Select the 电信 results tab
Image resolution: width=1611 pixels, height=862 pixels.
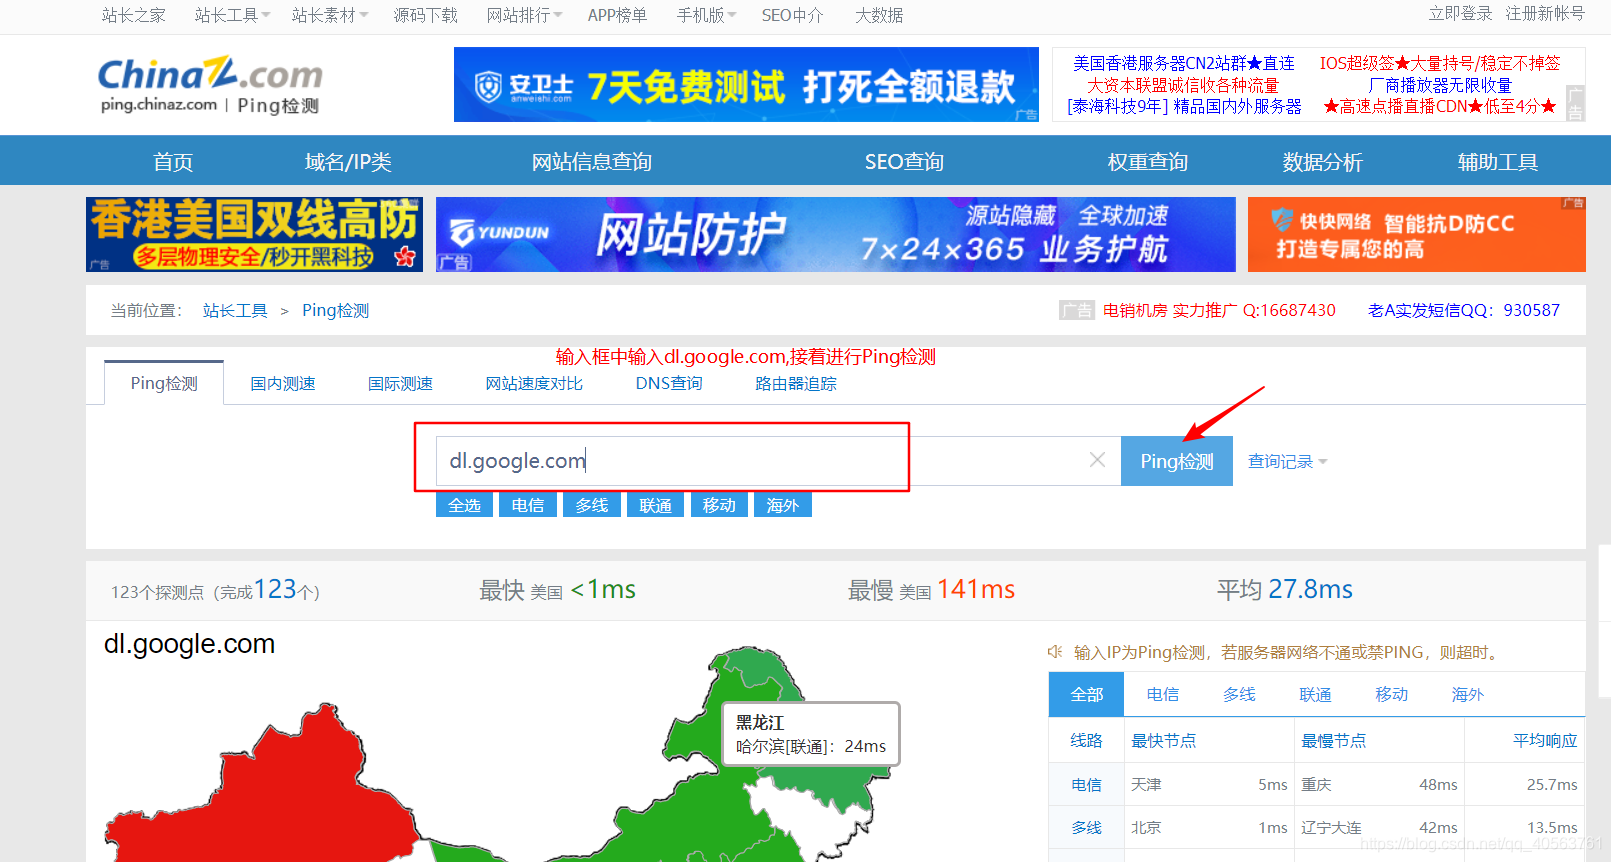coord(1163,694)
